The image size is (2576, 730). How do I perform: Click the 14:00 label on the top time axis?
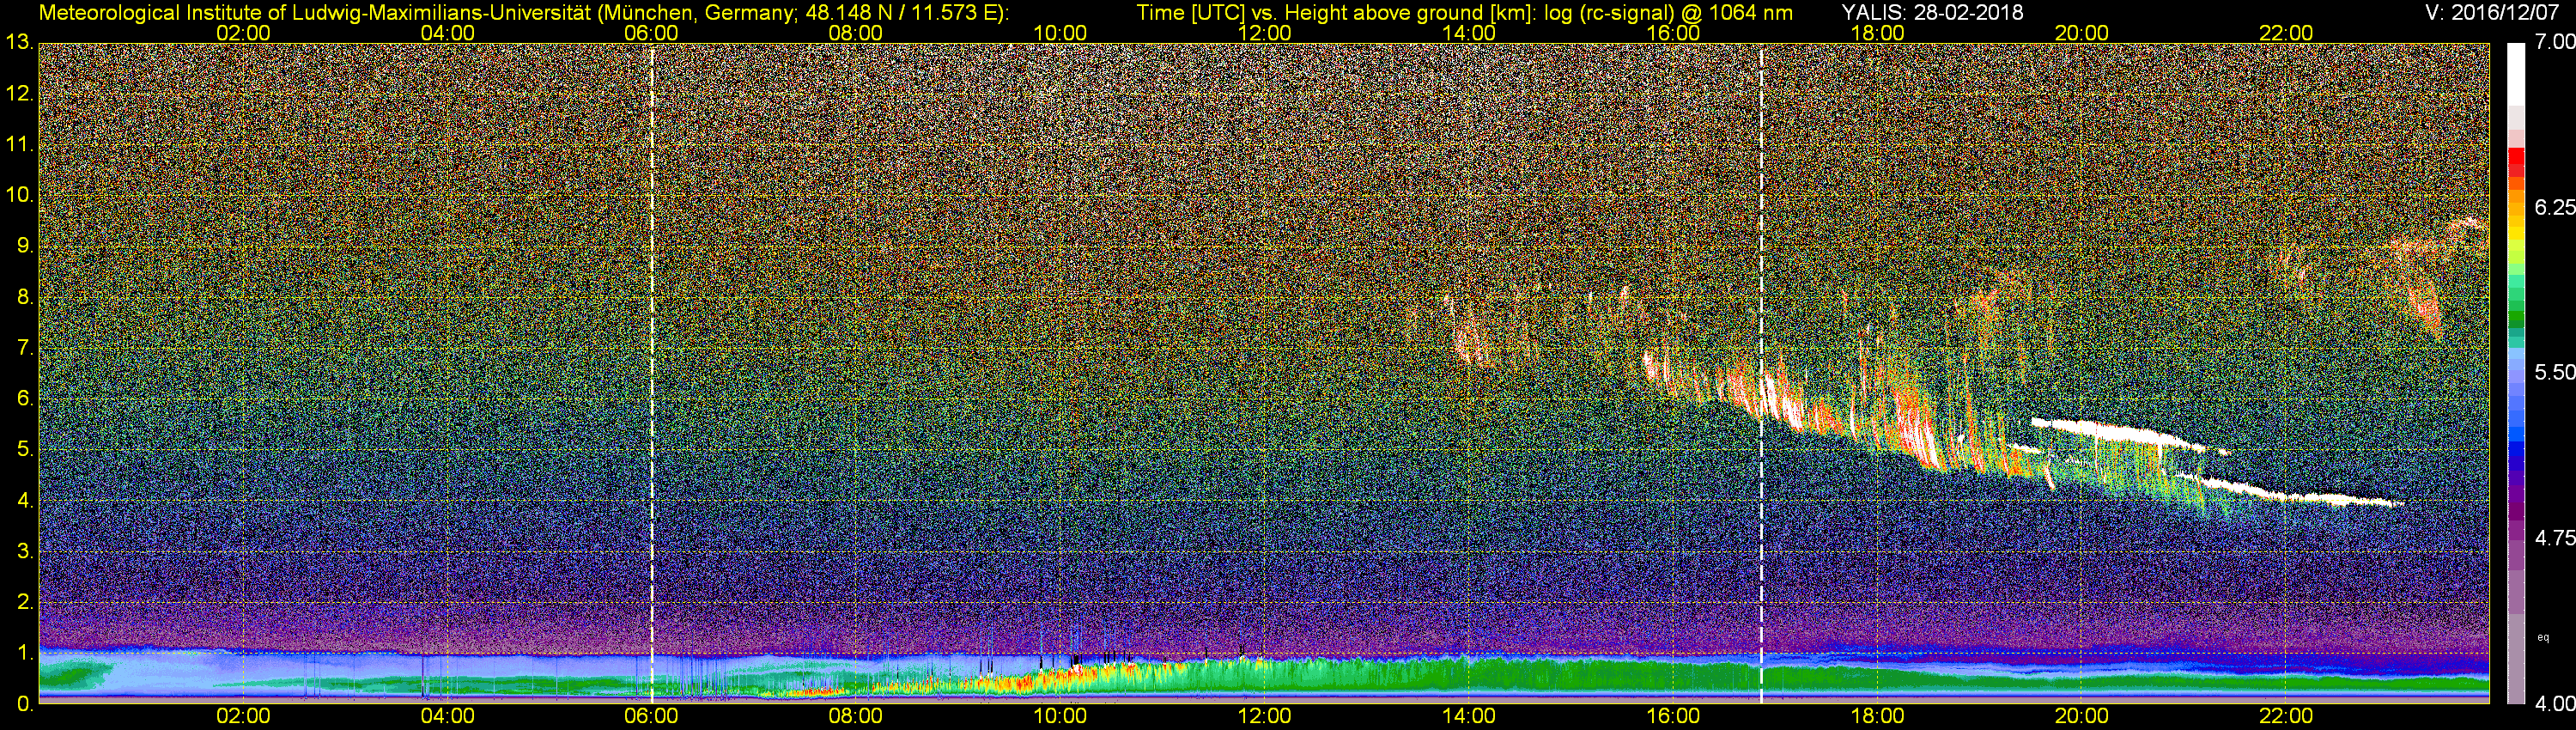coord(1469,33)
